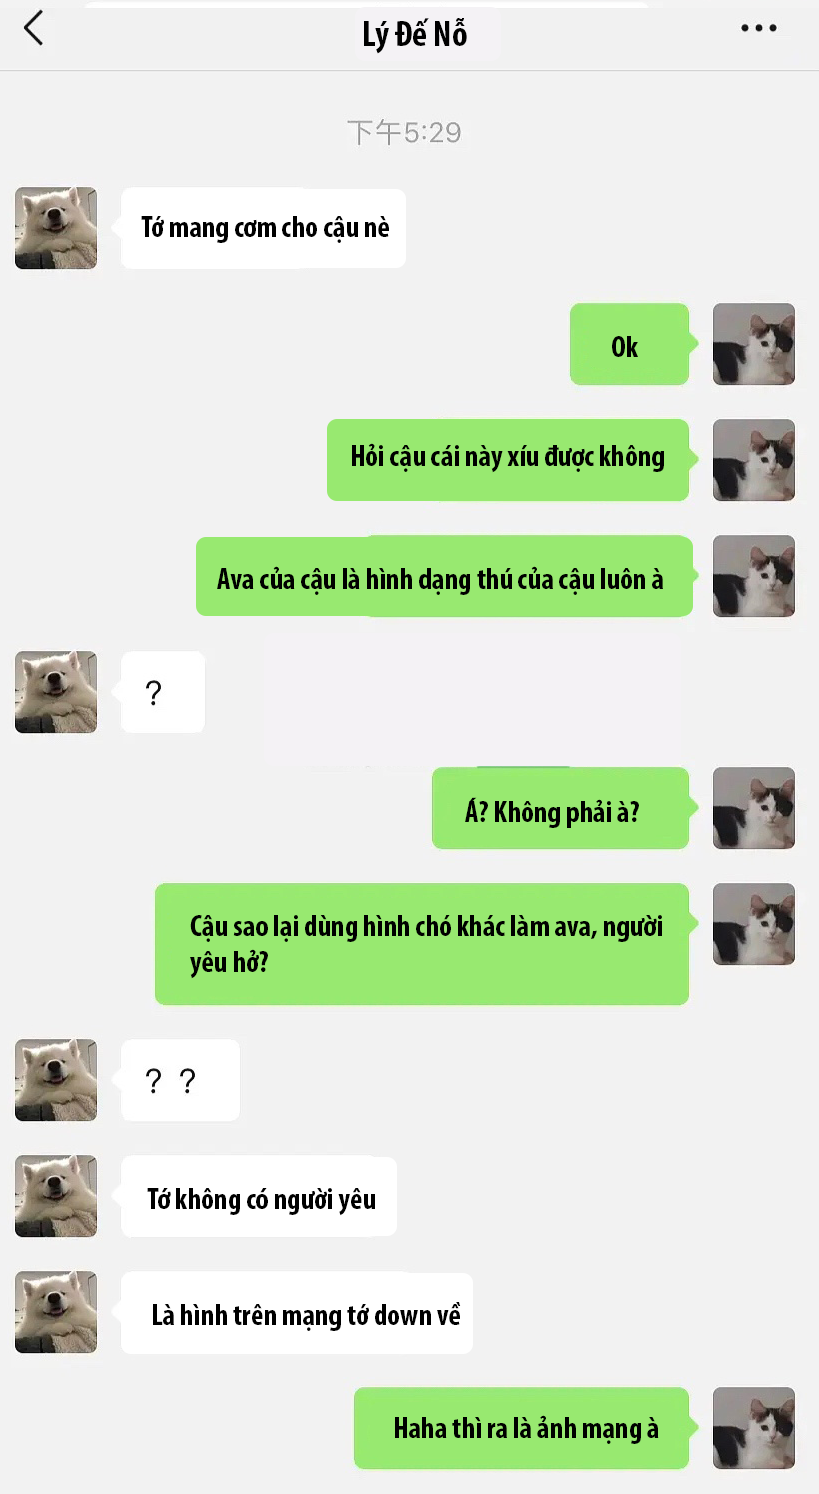Tap the 'Ava của cậu là hình dạng thú' bubble
Screen dimensions: 819x1494
tap(444, 576)
